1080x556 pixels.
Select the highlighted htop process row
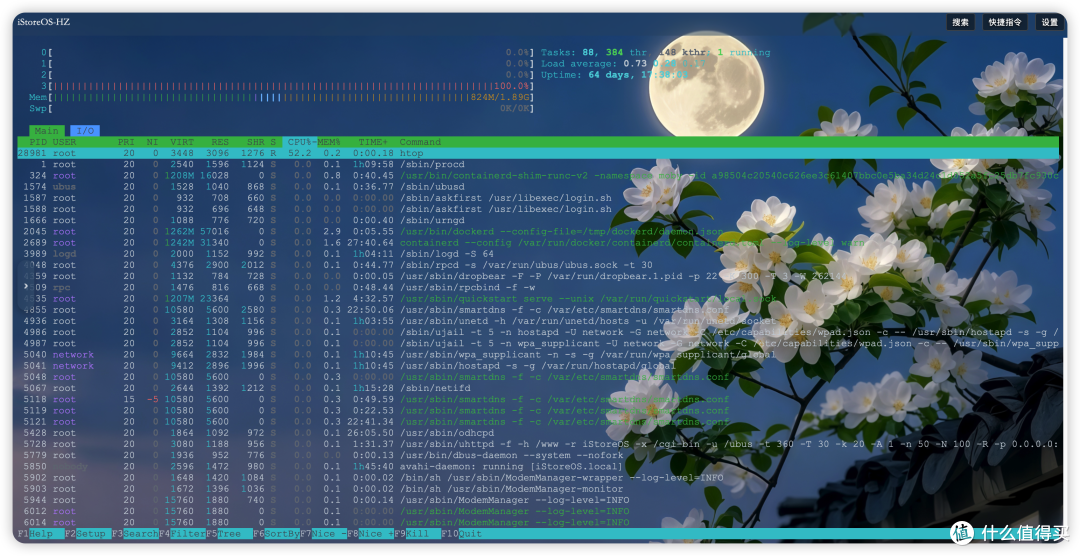538,153
